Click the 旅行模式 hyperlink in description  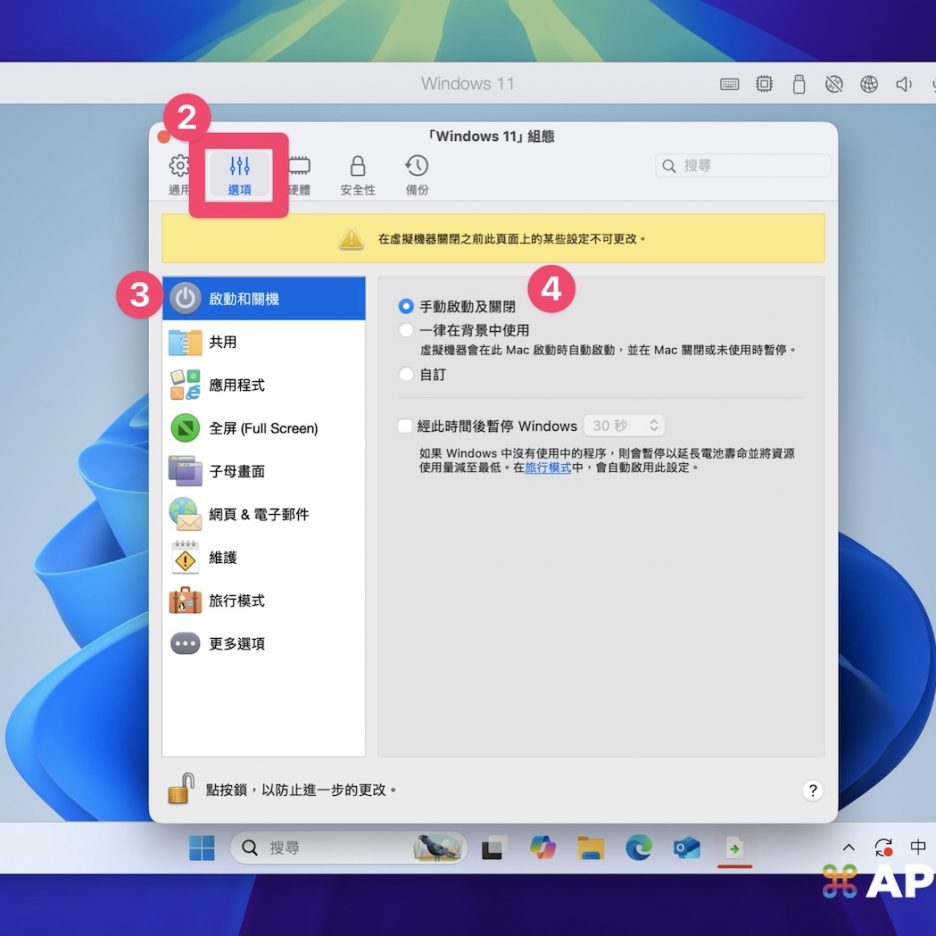548,467
